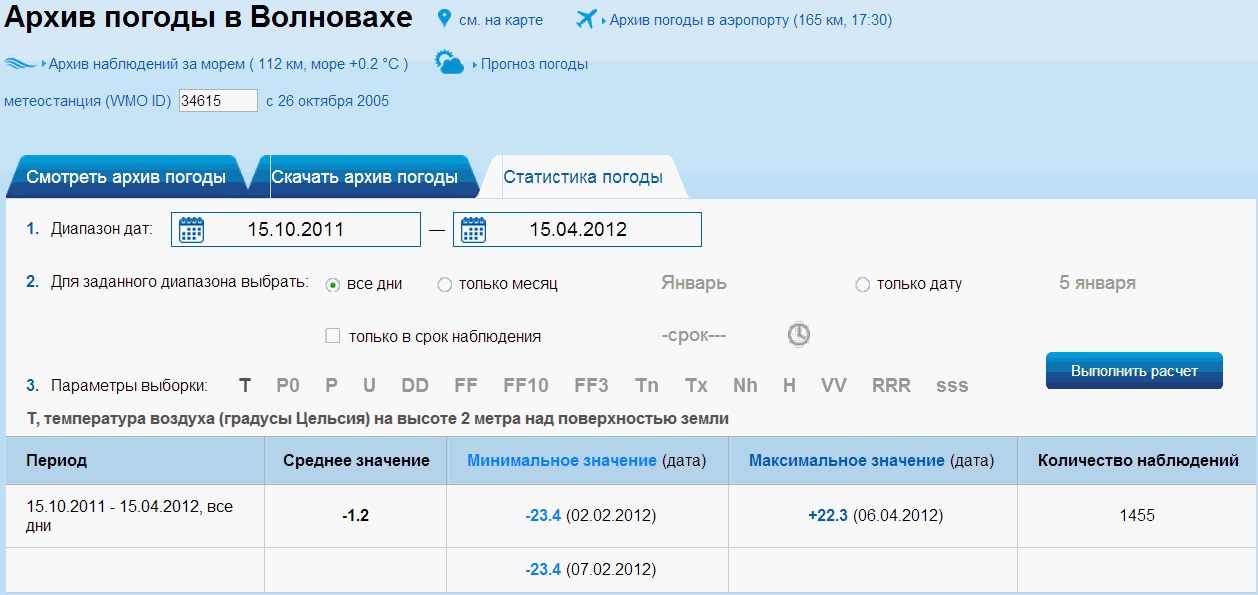
Task: Open the '5 января' date selector
Action: pyautogui.click(x=1097, y=283)
